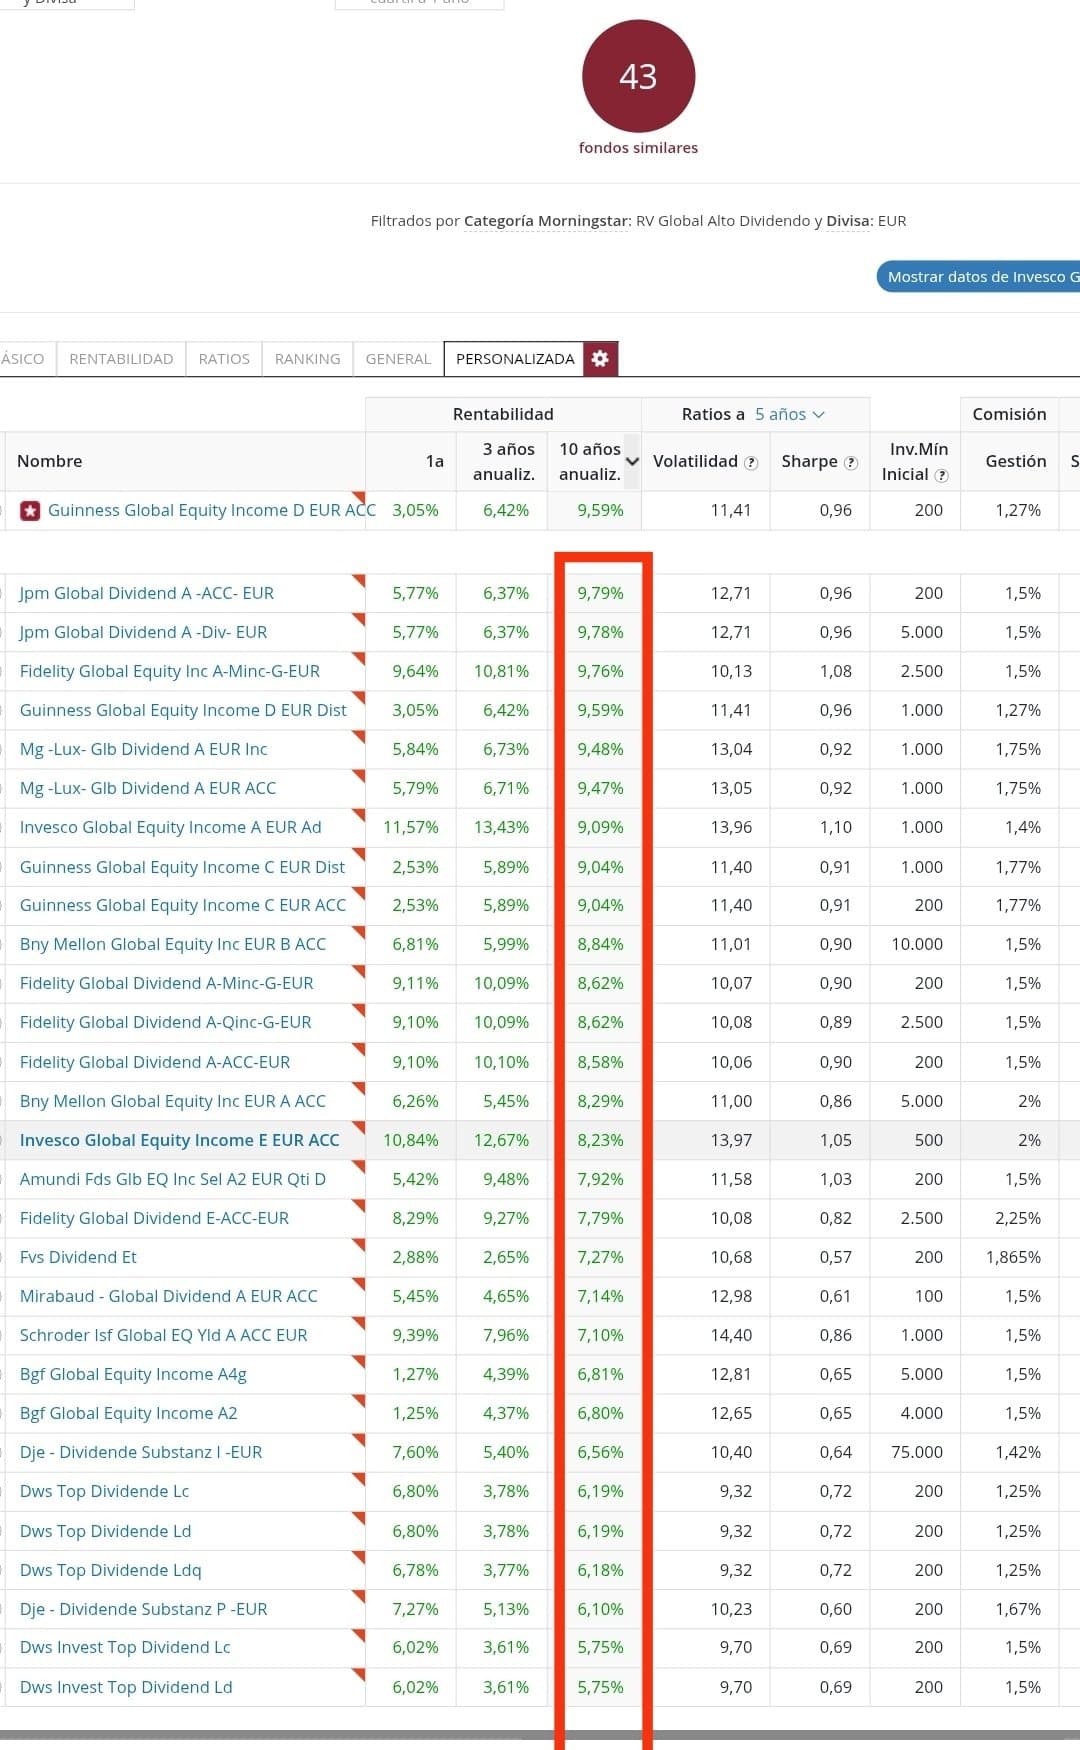Open the RANKING tab
The width and height of the screenshot is (1080, 1750).
pos(307,359)
